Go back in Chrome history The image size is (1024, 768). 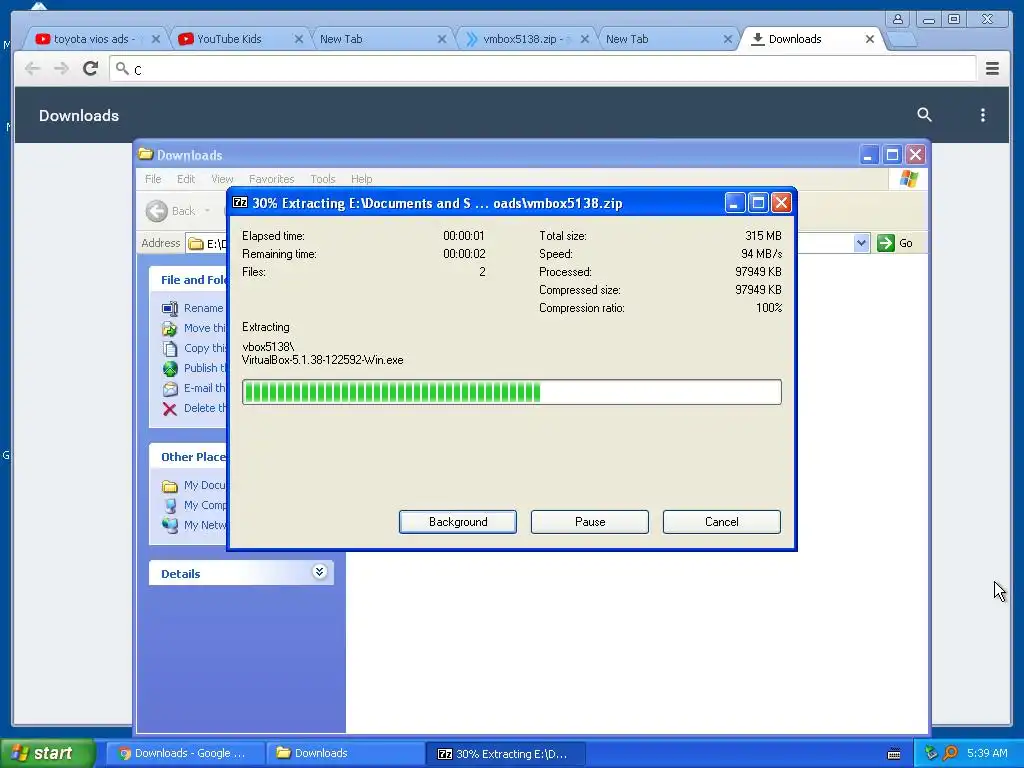33,69
